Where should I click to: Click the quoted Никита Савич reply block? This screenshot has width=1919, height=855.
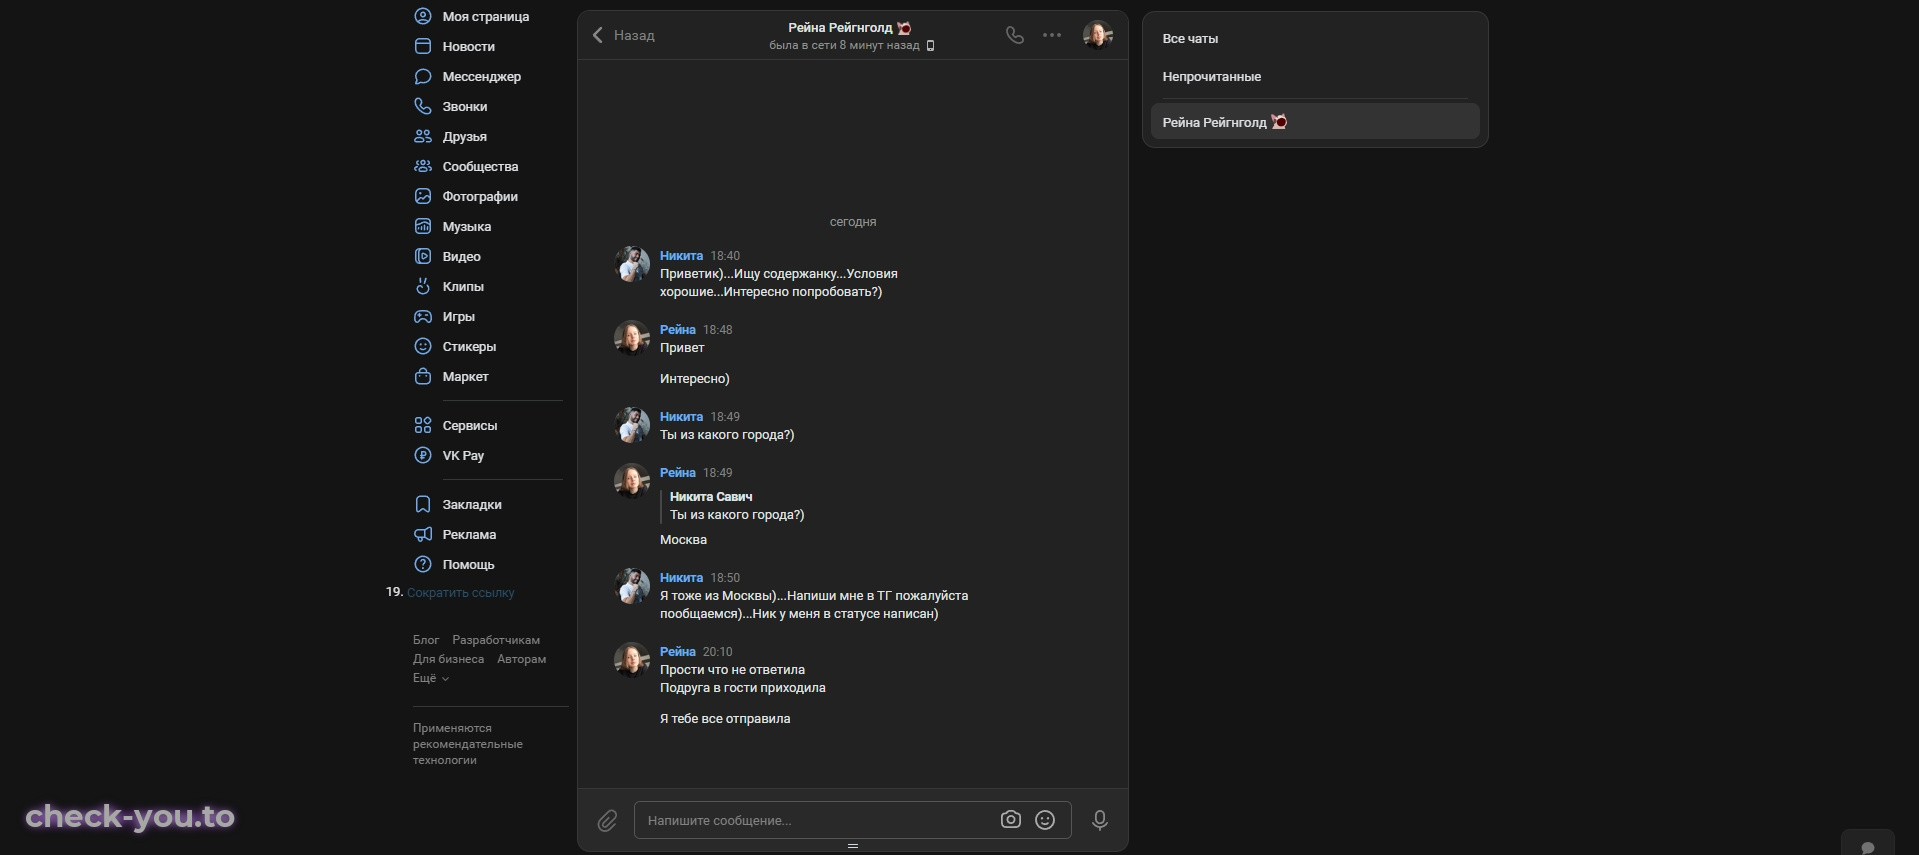[x=735, y=506]
